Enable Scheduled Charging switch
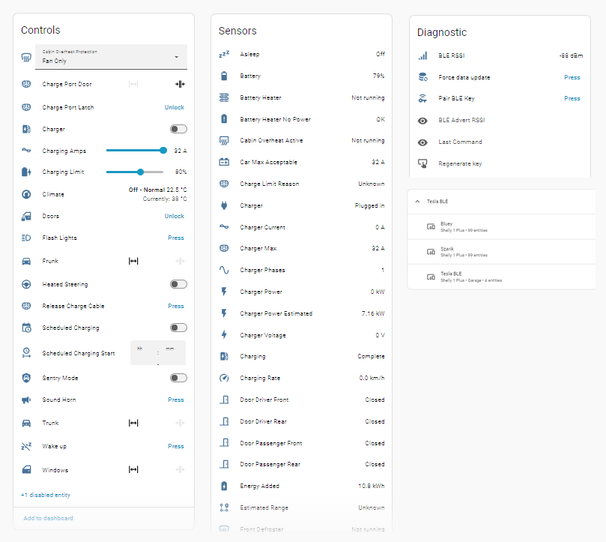This screenshot has height=542, width=606. coord(179,327)
